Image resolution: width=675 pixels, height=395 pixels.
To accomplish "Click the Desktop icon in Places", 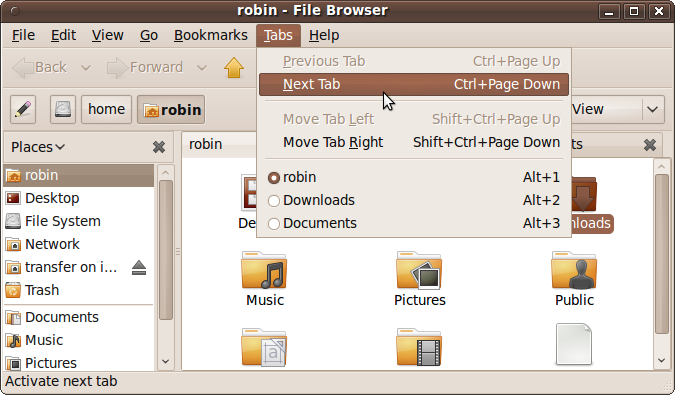I will pos(13,198).
